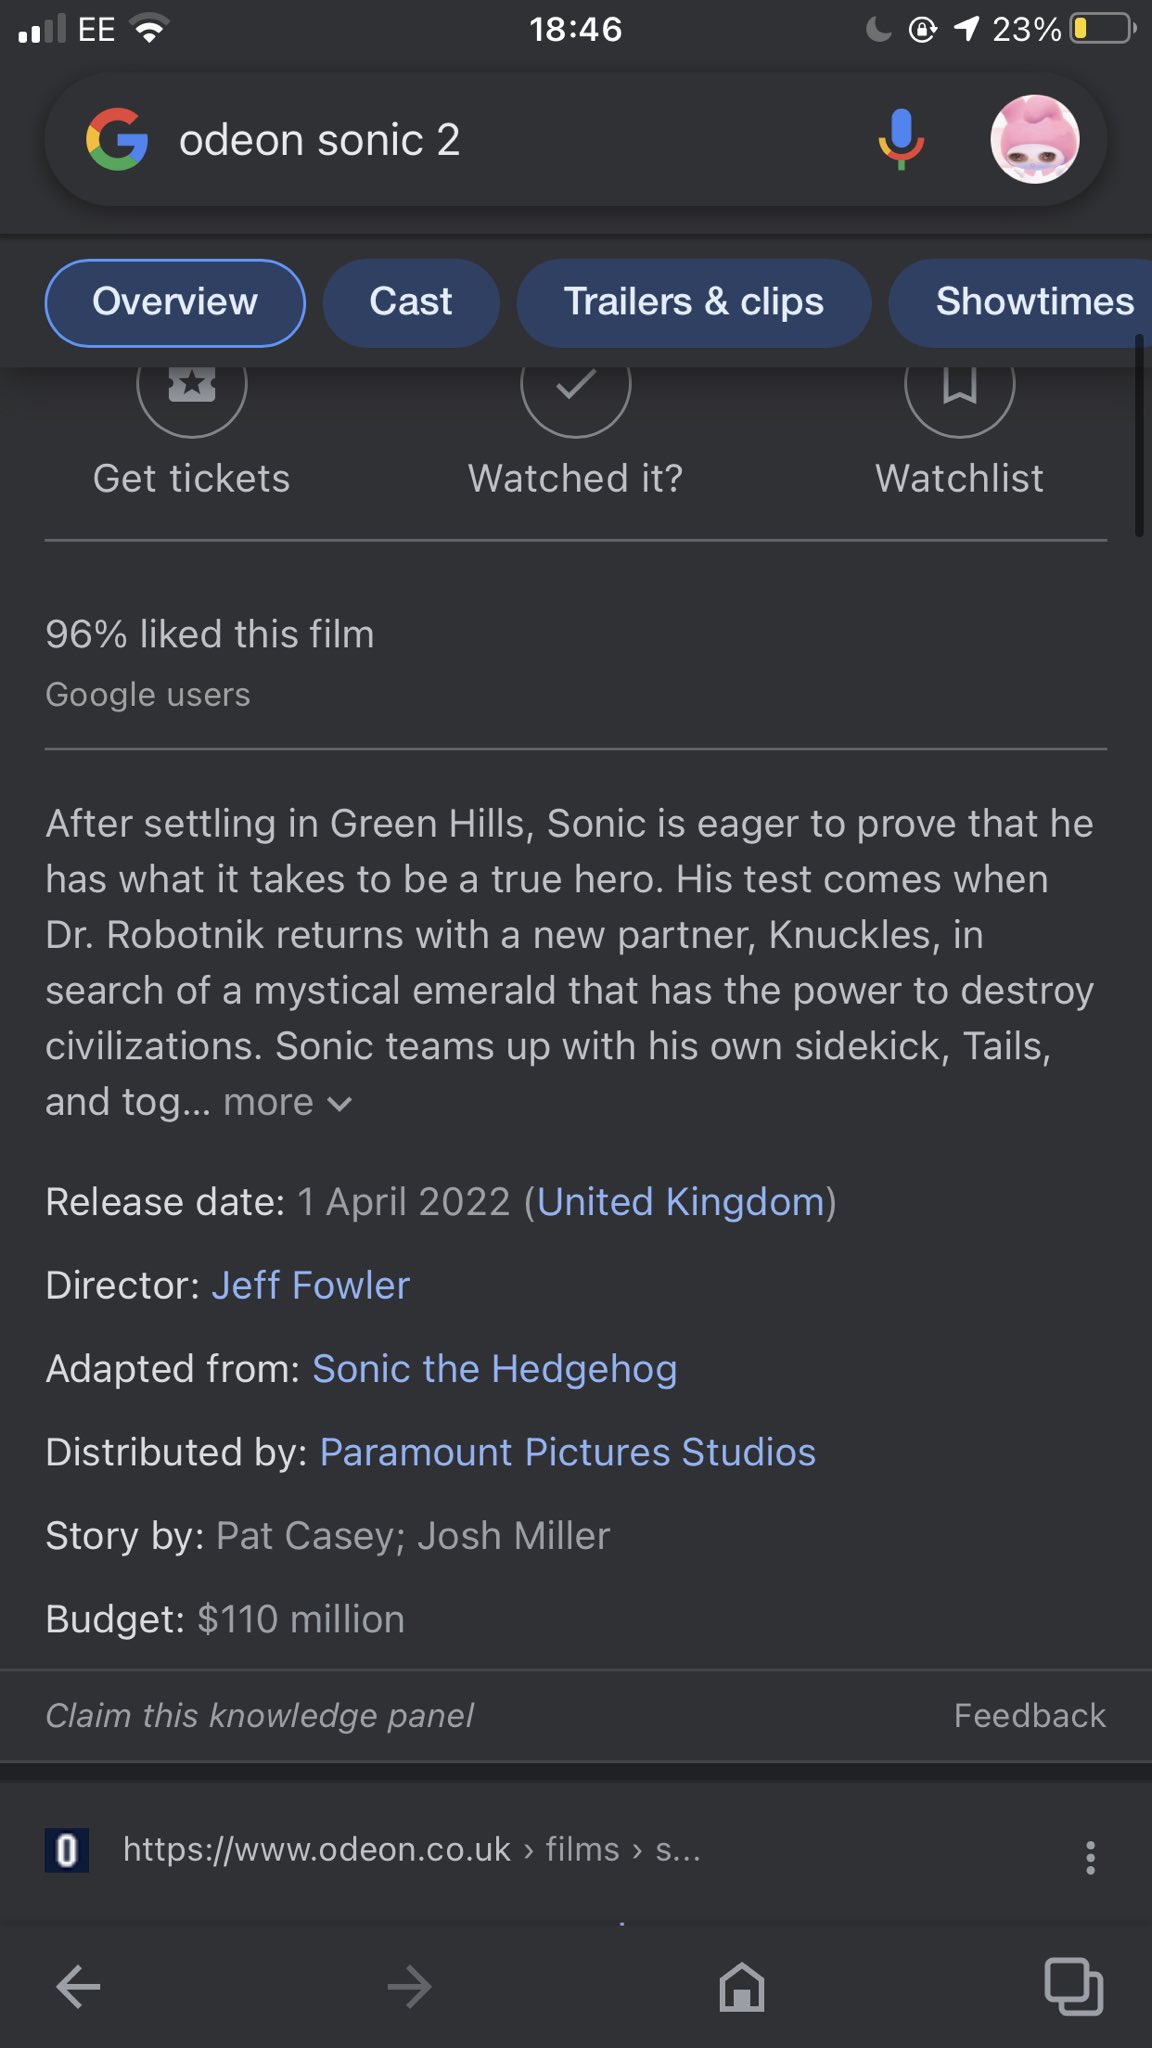
Task: Open the Trailers & clips tab
Action: click(x=693, y=302)
